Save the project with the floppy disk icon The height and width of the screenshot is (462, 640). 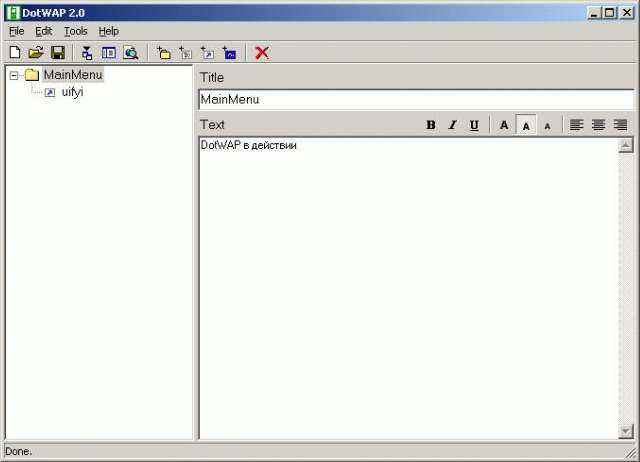pos(58,53)
